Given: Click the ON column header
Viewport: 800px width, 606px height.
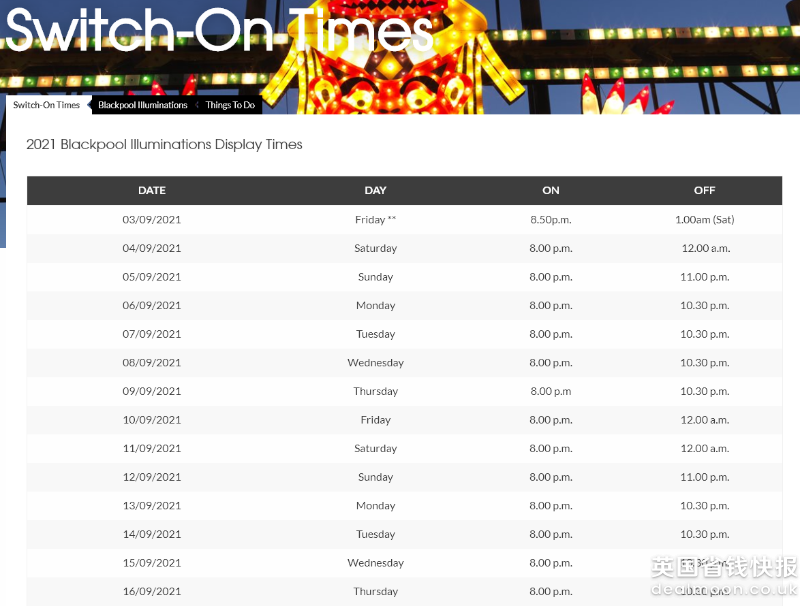Looking at the screenshot, I should (x=551, y=190).
